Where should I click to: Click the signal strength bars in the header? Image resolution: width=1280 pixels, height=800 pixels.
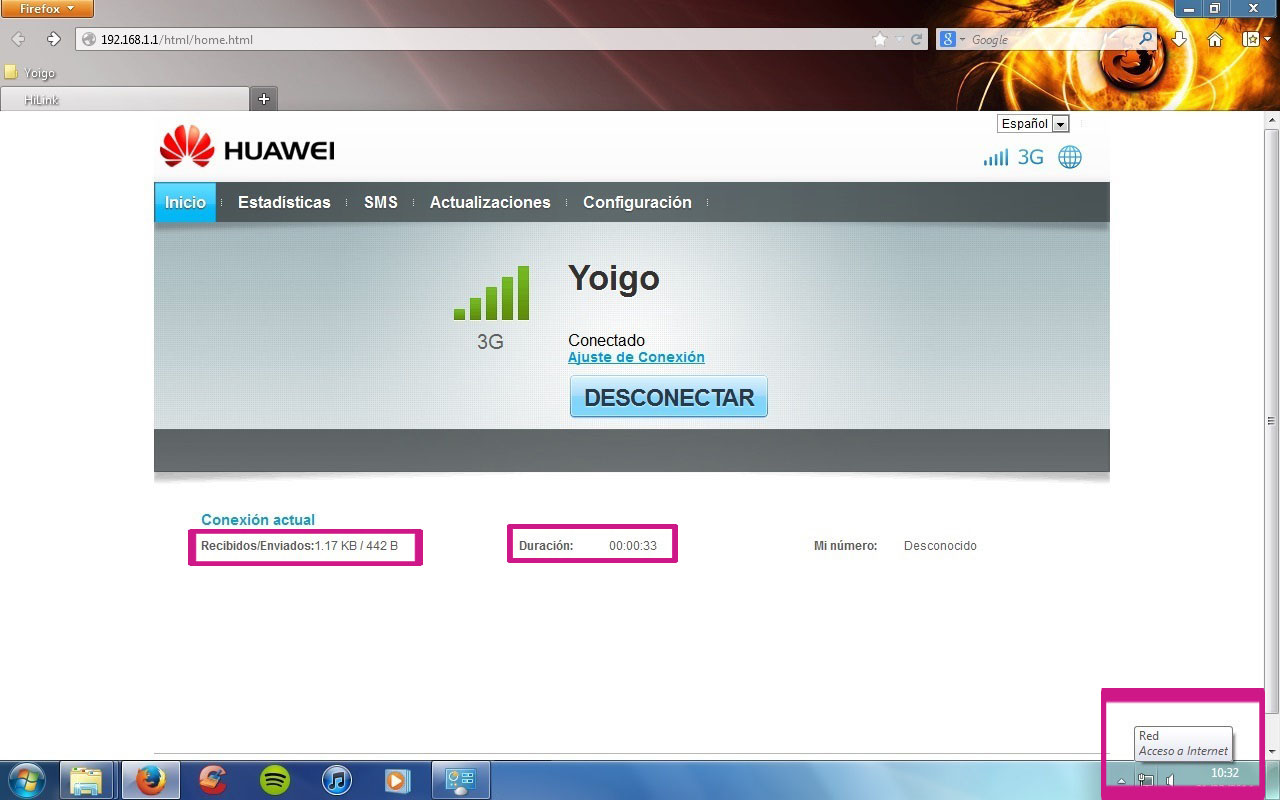click(996, 157)
